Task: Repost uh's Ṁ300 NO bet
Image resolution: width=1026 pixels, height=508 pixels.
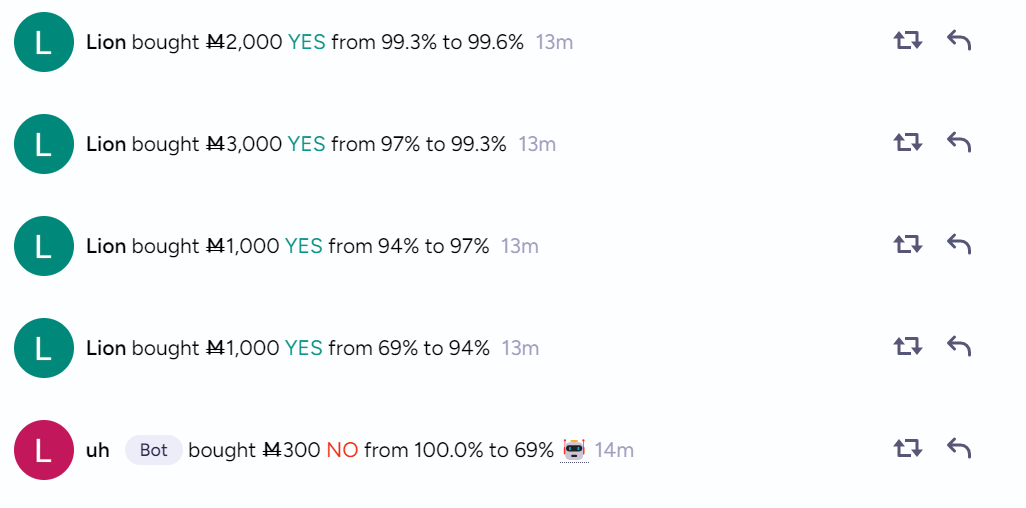Action: (x=908, y=448)
